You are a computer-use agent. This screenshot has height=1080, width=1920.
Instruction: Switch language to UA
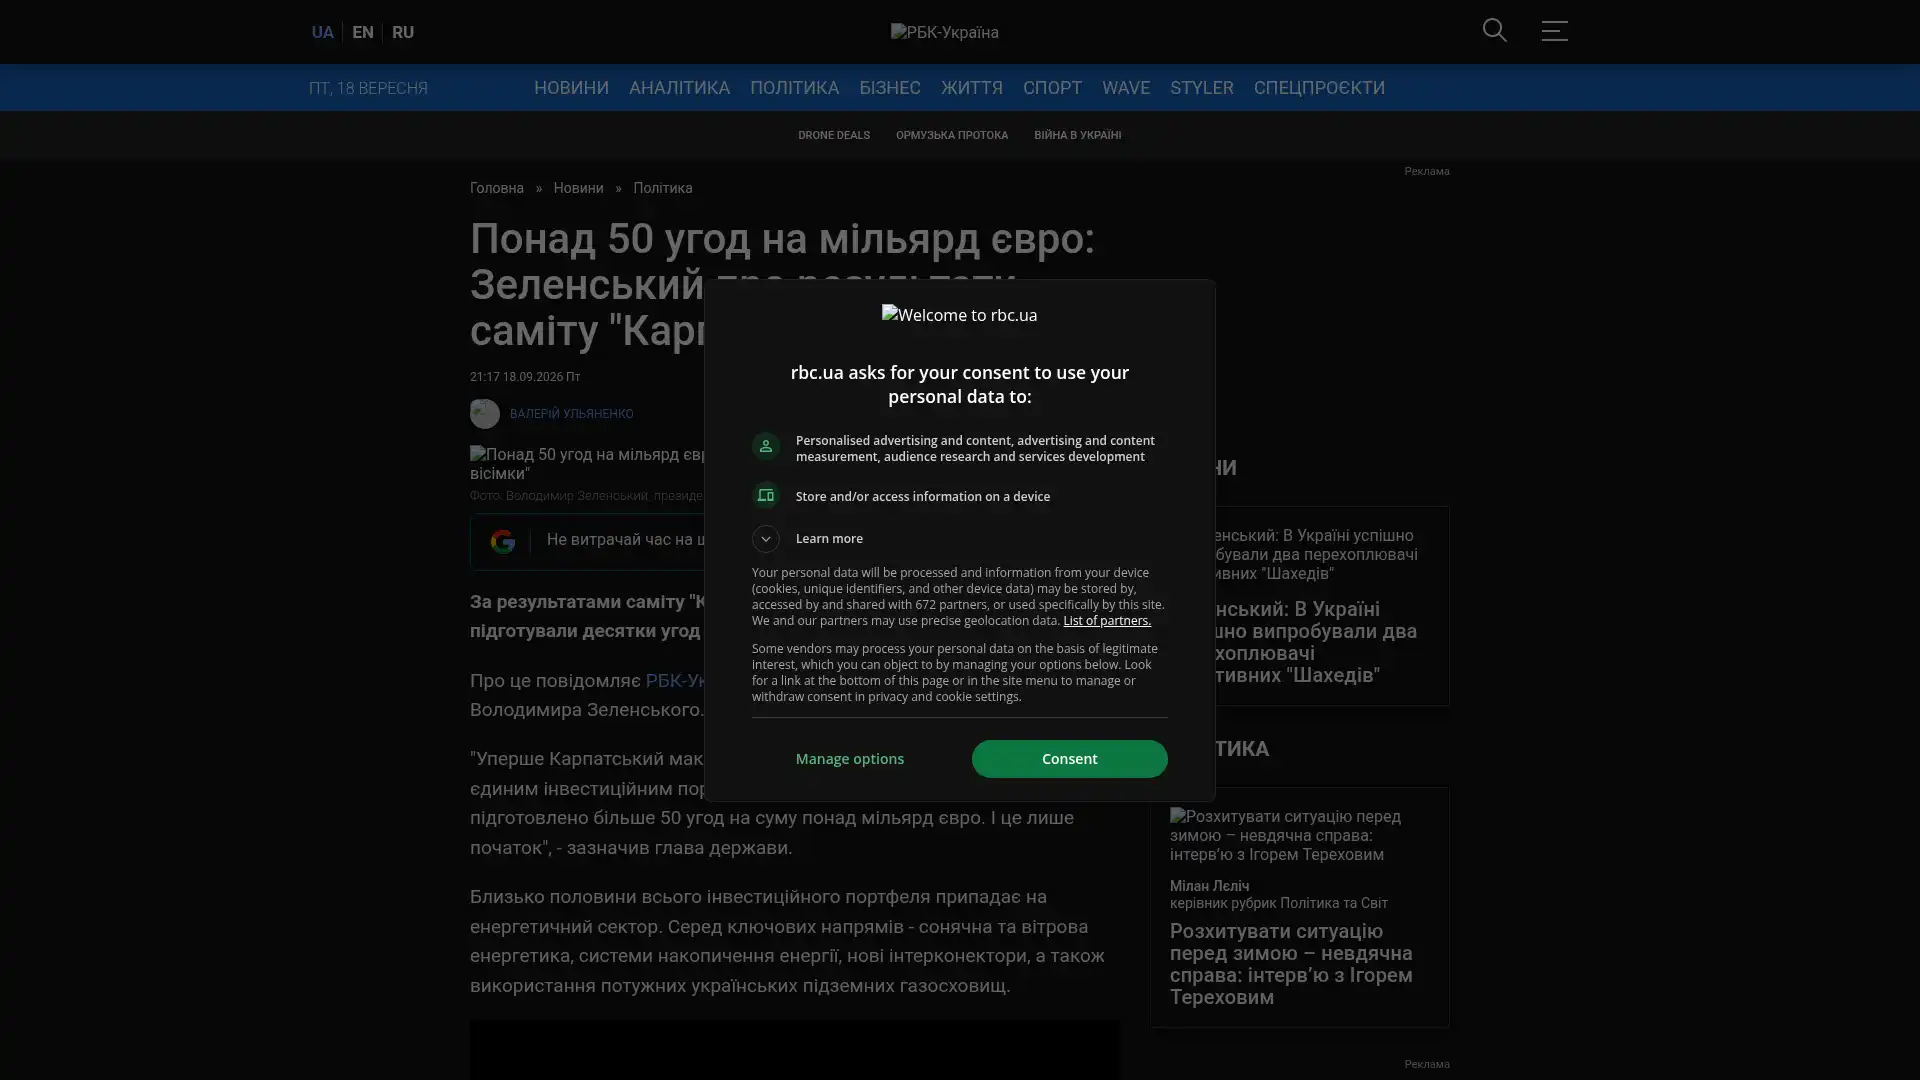[322, 32]
